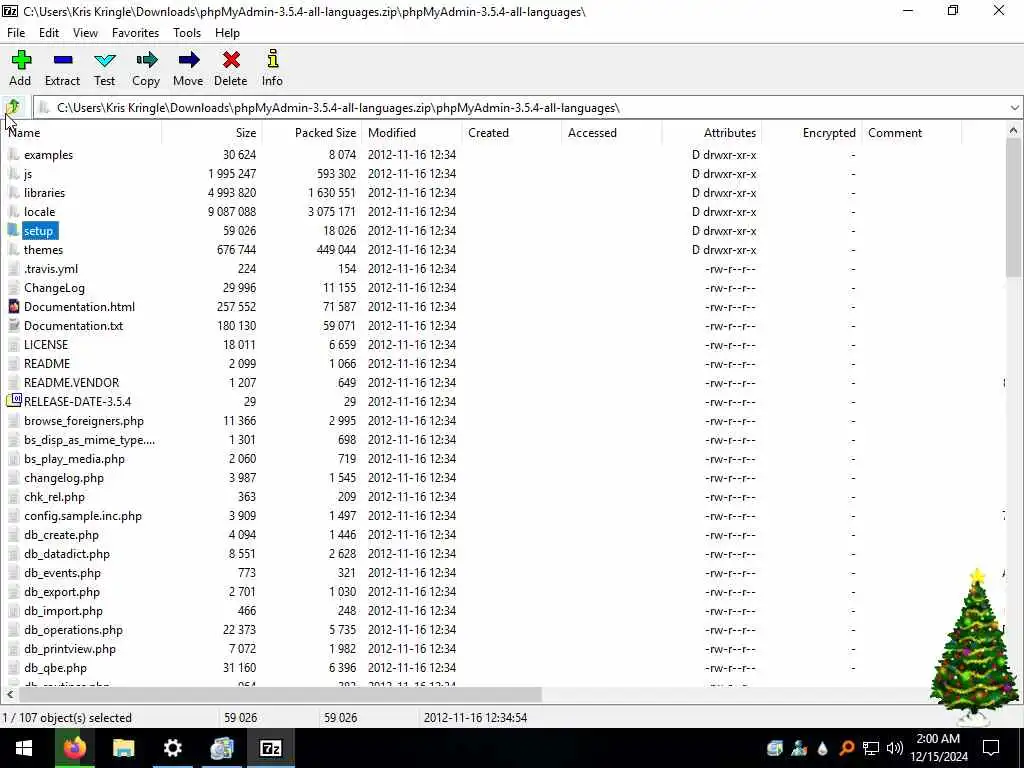The height and width of the screenshot is (768, 1024).
Task: Select chk_rel.php
Action: tap(54, 496)
